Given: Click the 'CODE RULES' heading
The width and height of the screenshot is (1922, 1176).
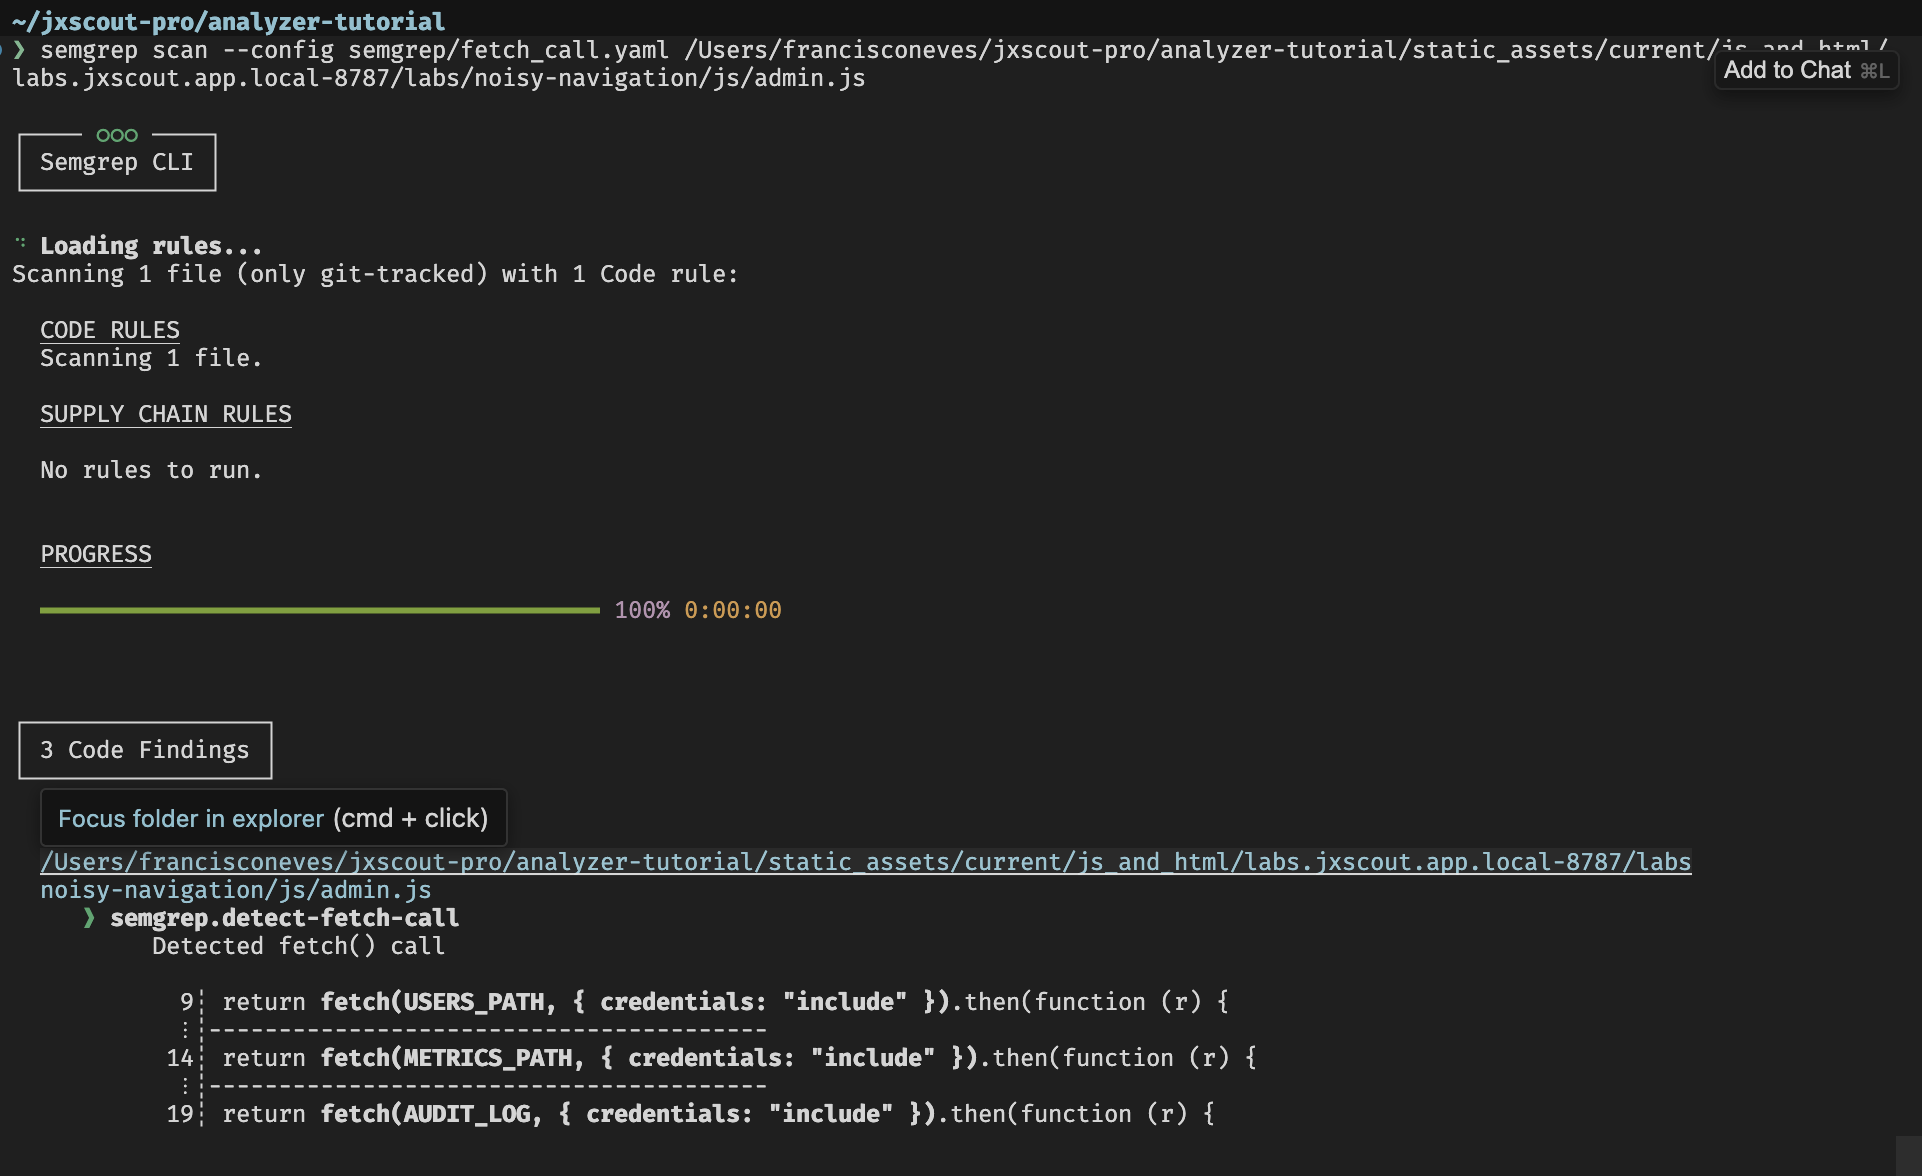Looking at the screenshot, I should pos(110,330).
